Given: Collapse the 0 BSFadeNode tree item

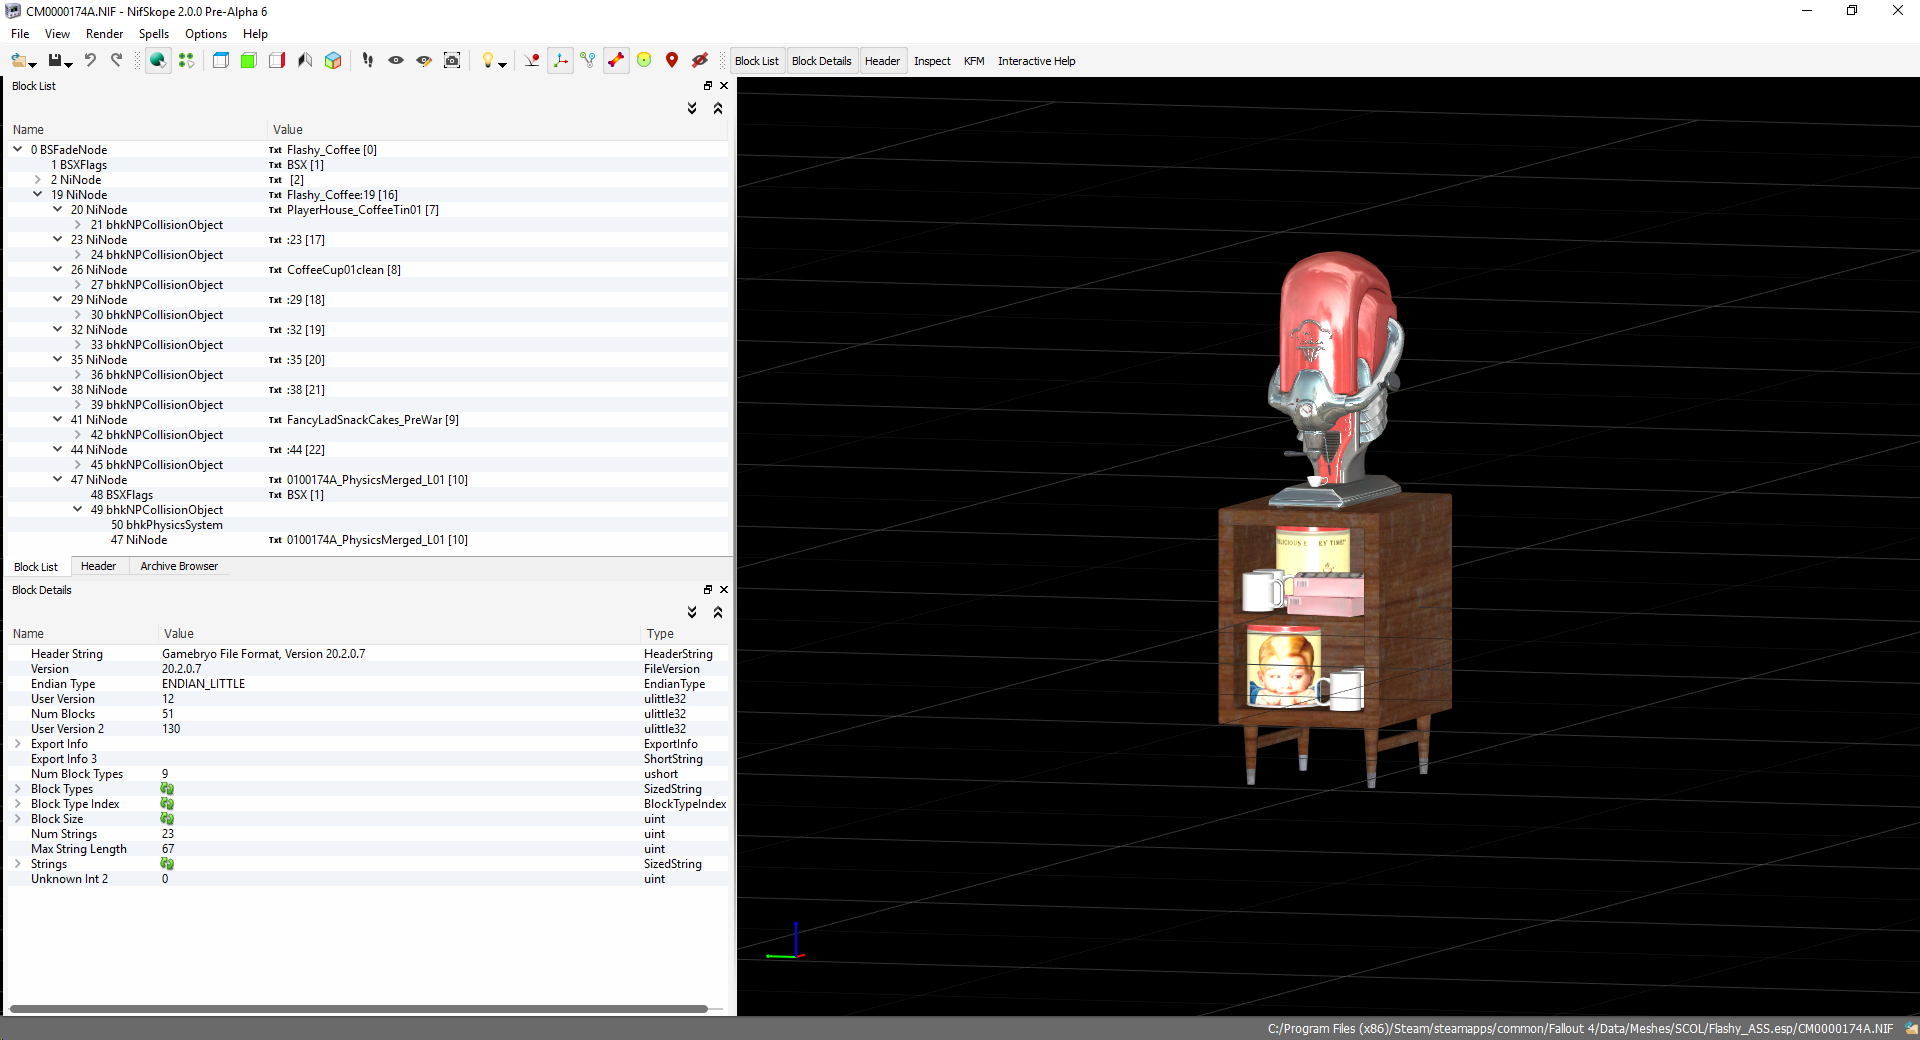Looking at the screenshot, I should click(17, 149).
